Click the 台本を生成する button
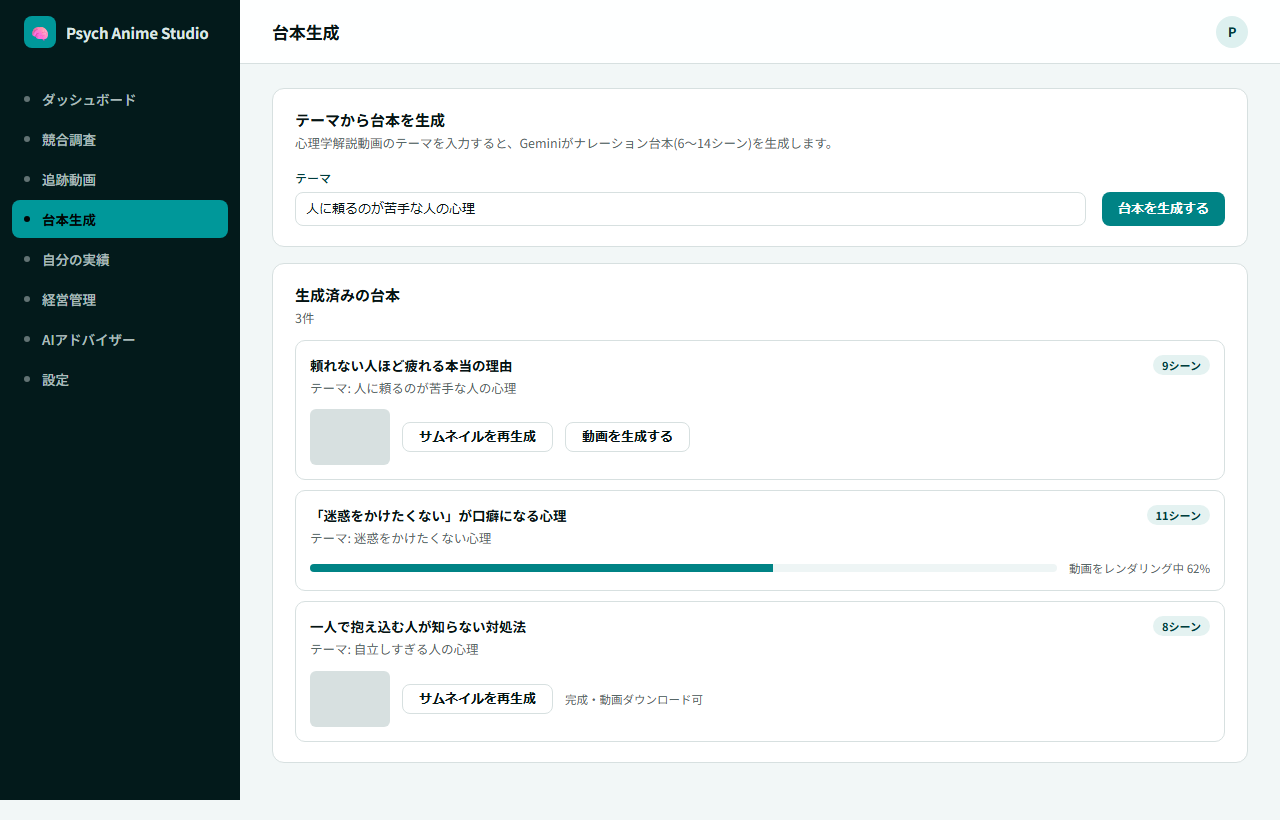The width and height of the screenshot is (1280, 820). point(1163,209)
